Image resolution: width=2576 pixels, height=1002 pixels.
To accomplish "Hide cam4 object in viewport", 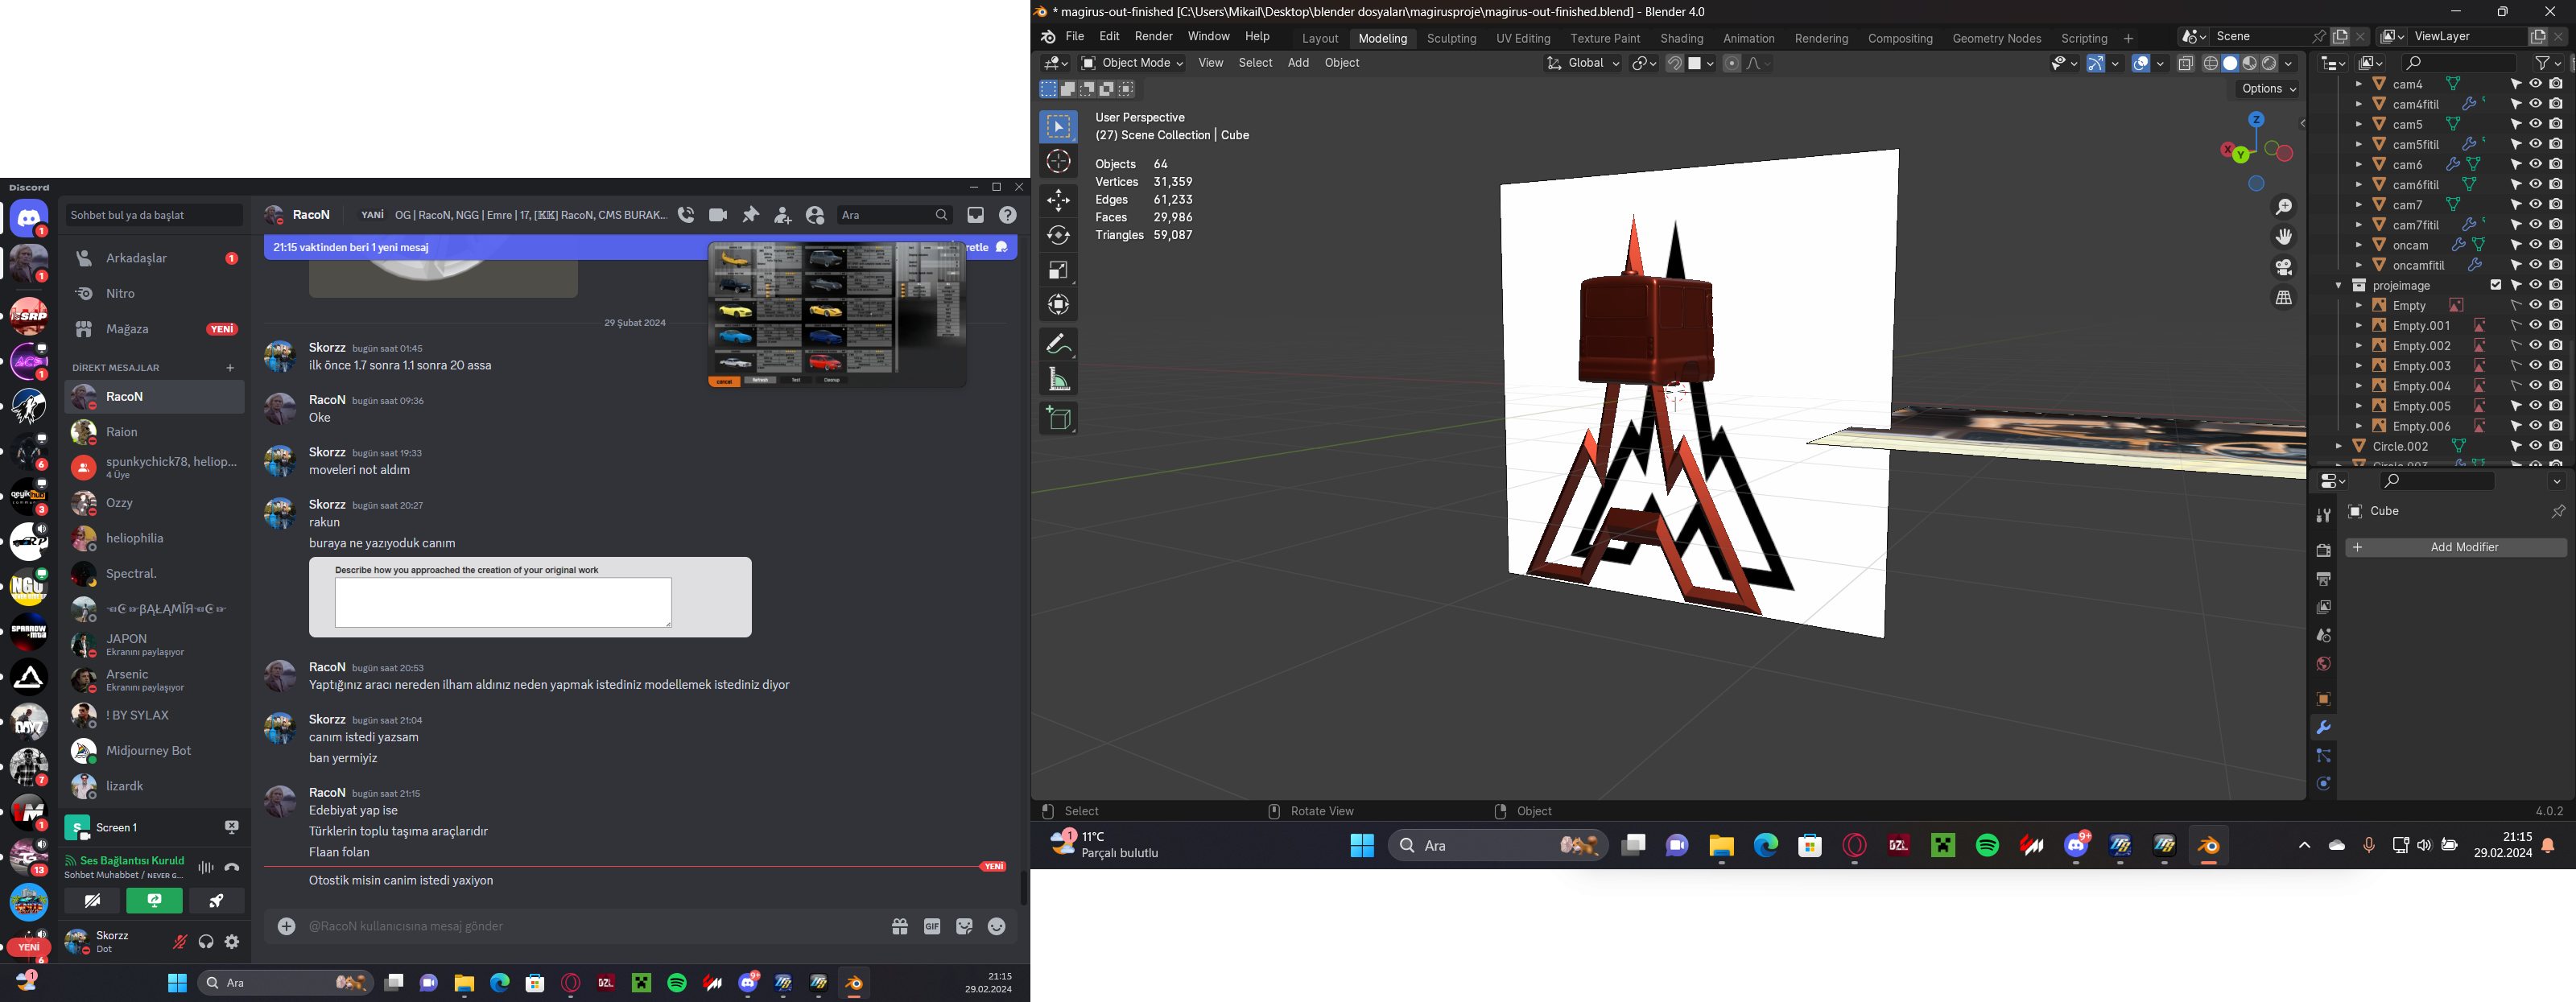I will coord(2536,84).
